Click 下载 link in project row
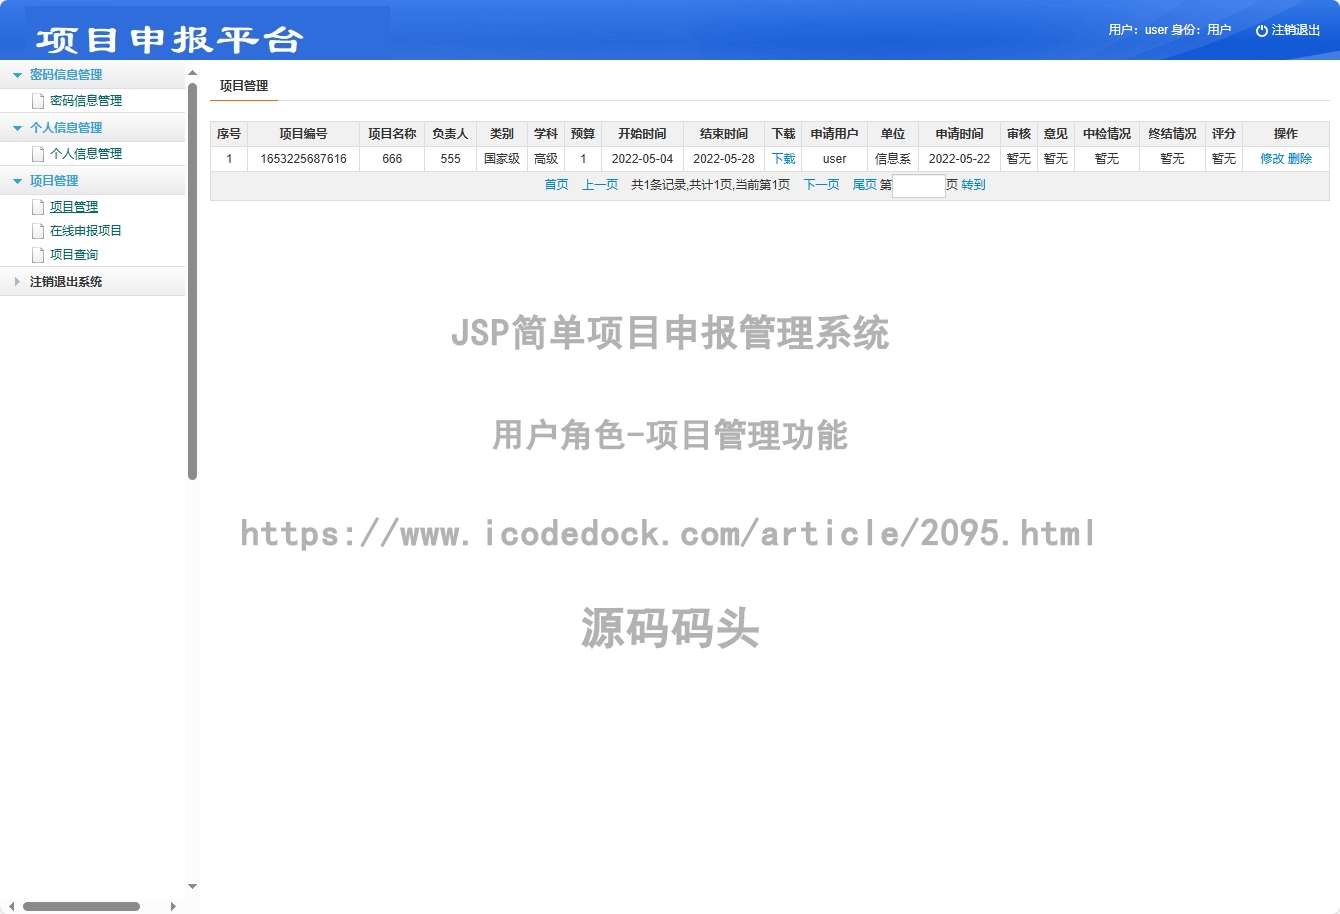 (x=784, y=158)
